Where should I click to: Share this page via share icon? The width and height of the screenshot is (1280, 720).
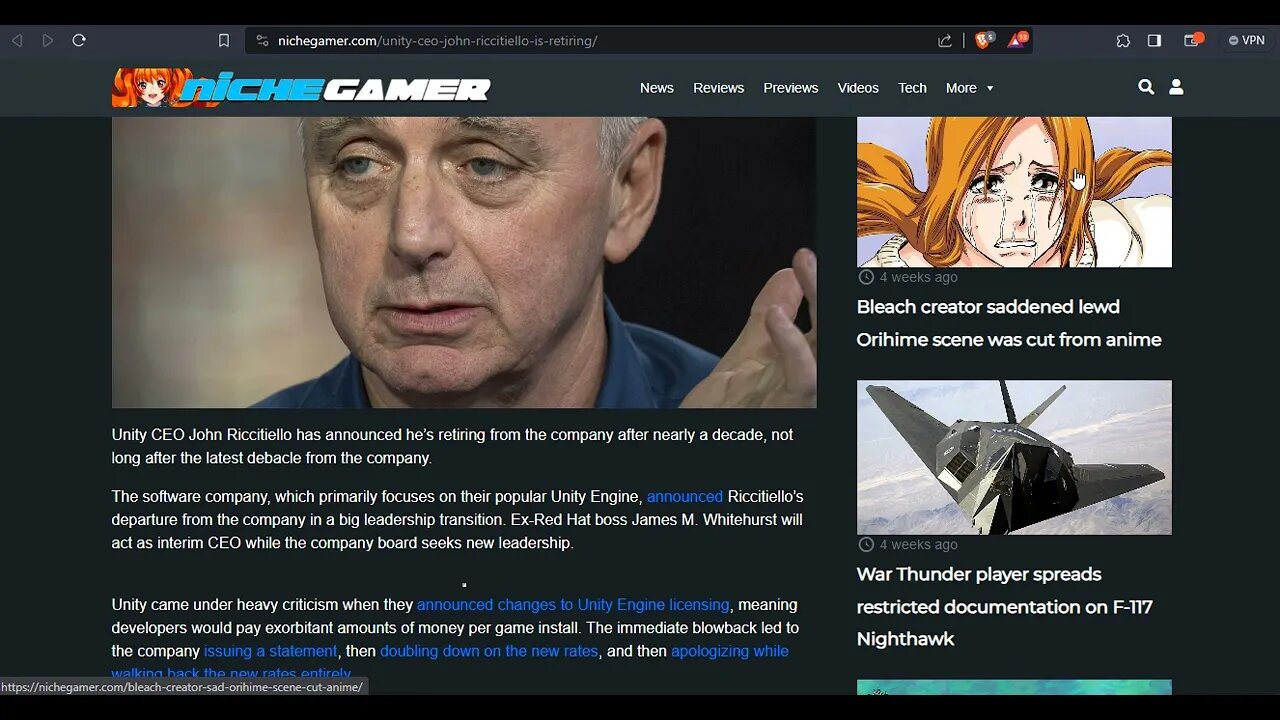pyautogui.click(x=945, y=41)
